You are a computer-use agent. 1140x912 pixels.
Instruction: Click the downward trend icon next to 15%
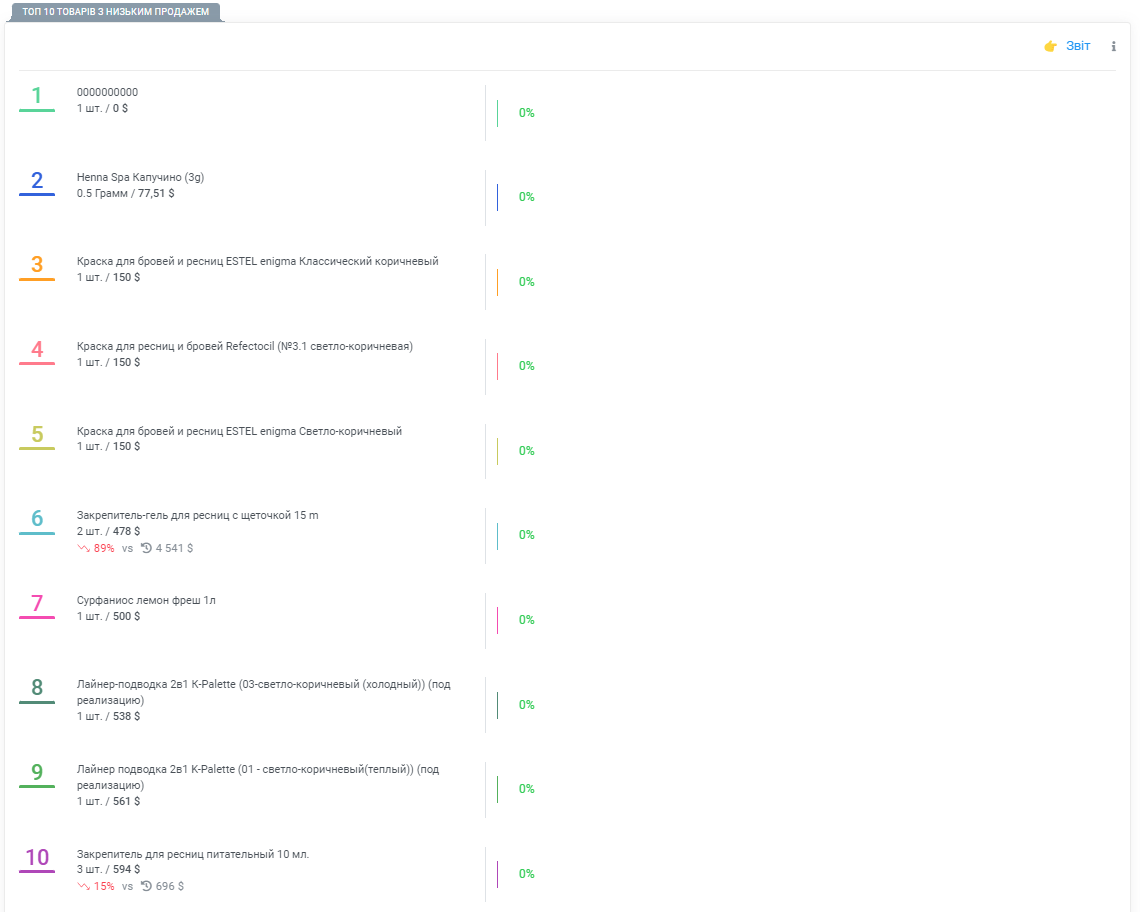pyautogui.click(x=84, y=887)
